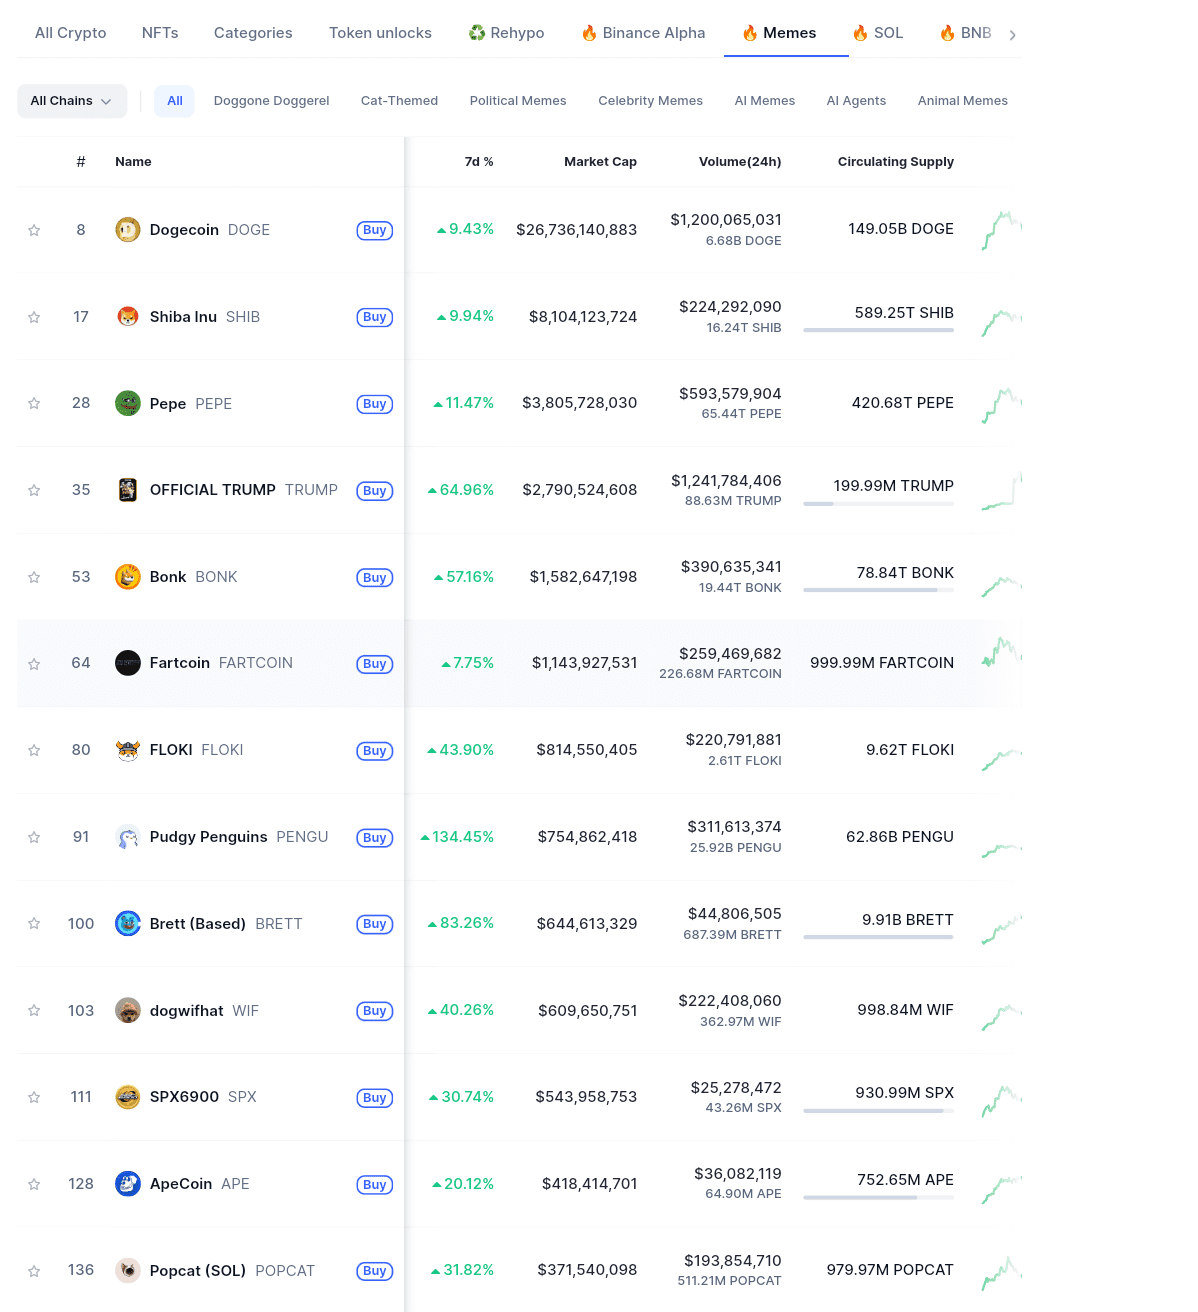The height and width of the screenshot is (1312, 1198).
Task: Expand more tabs with the right chevron arrow
Action: click(x=1013, y=32)
